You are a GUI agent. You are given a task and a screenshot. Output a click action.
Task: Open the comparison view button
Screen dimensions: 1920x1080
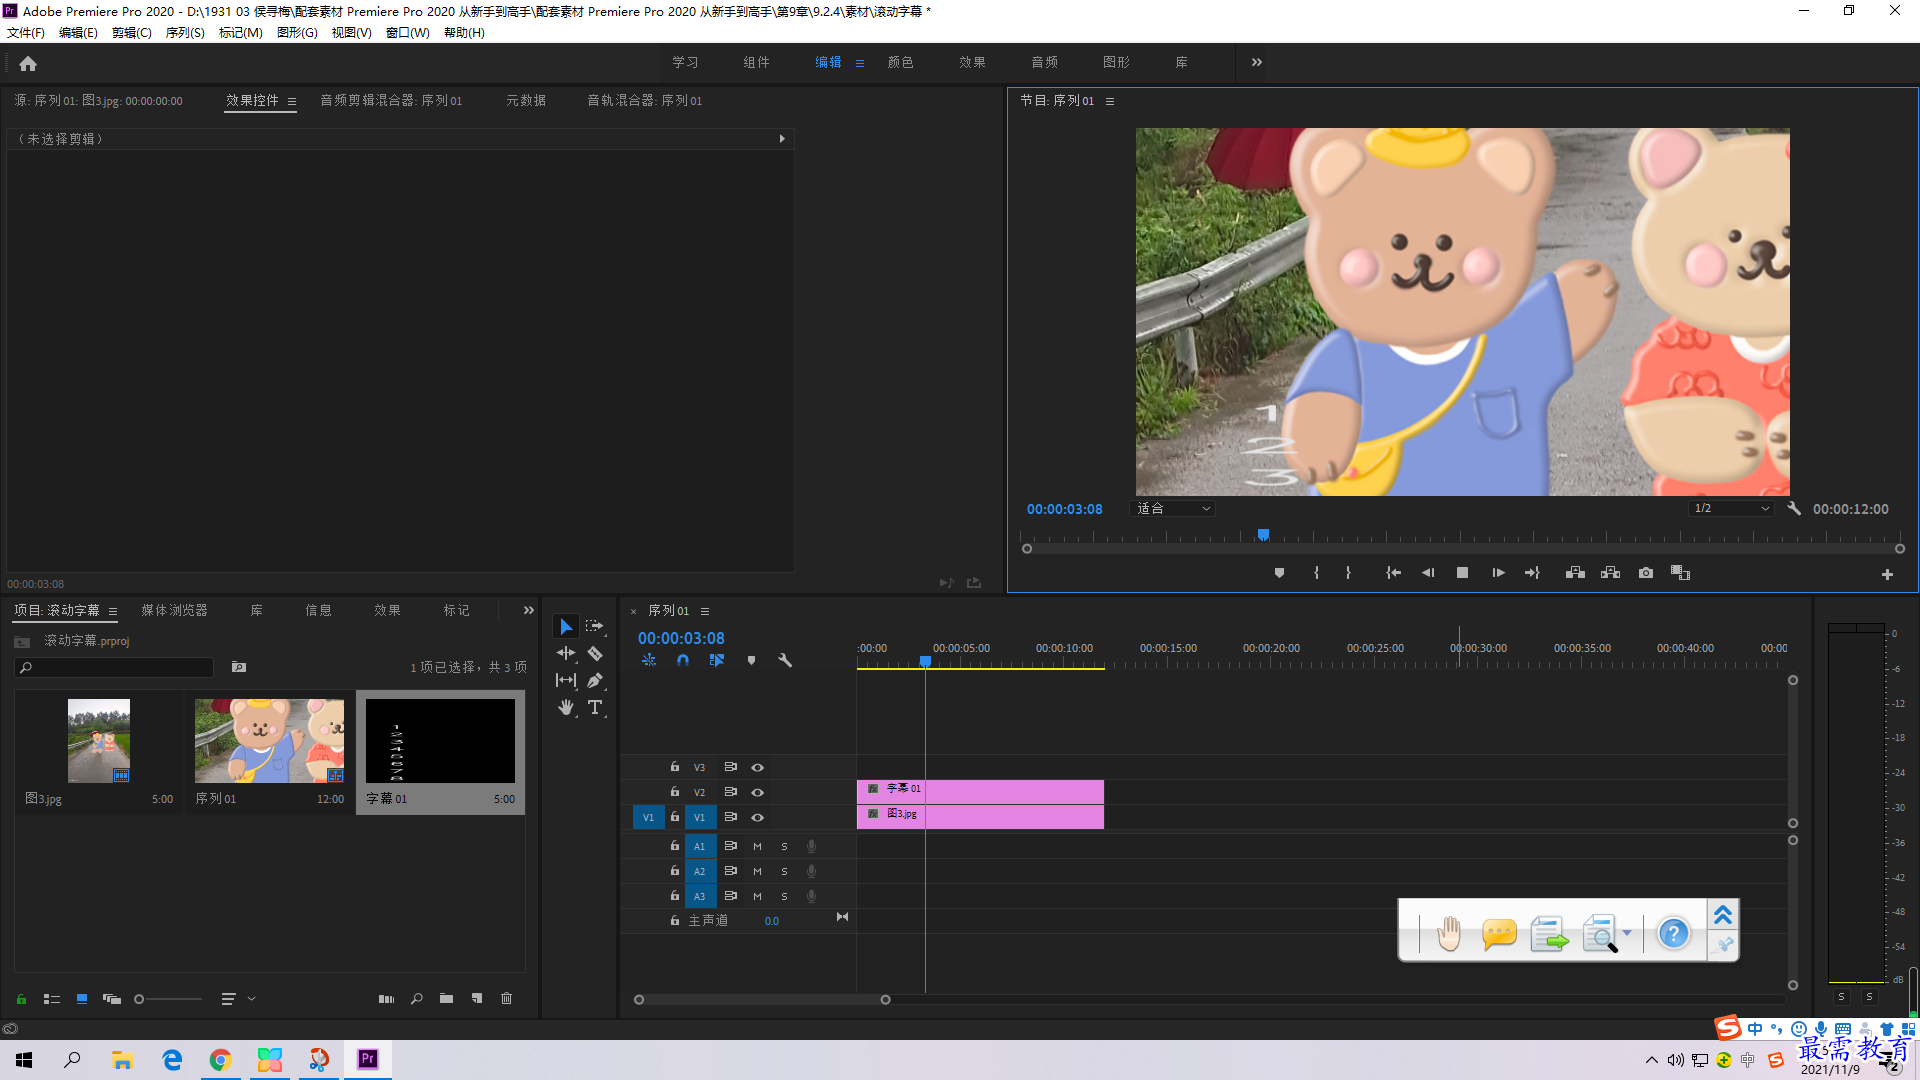[1680, 573]
